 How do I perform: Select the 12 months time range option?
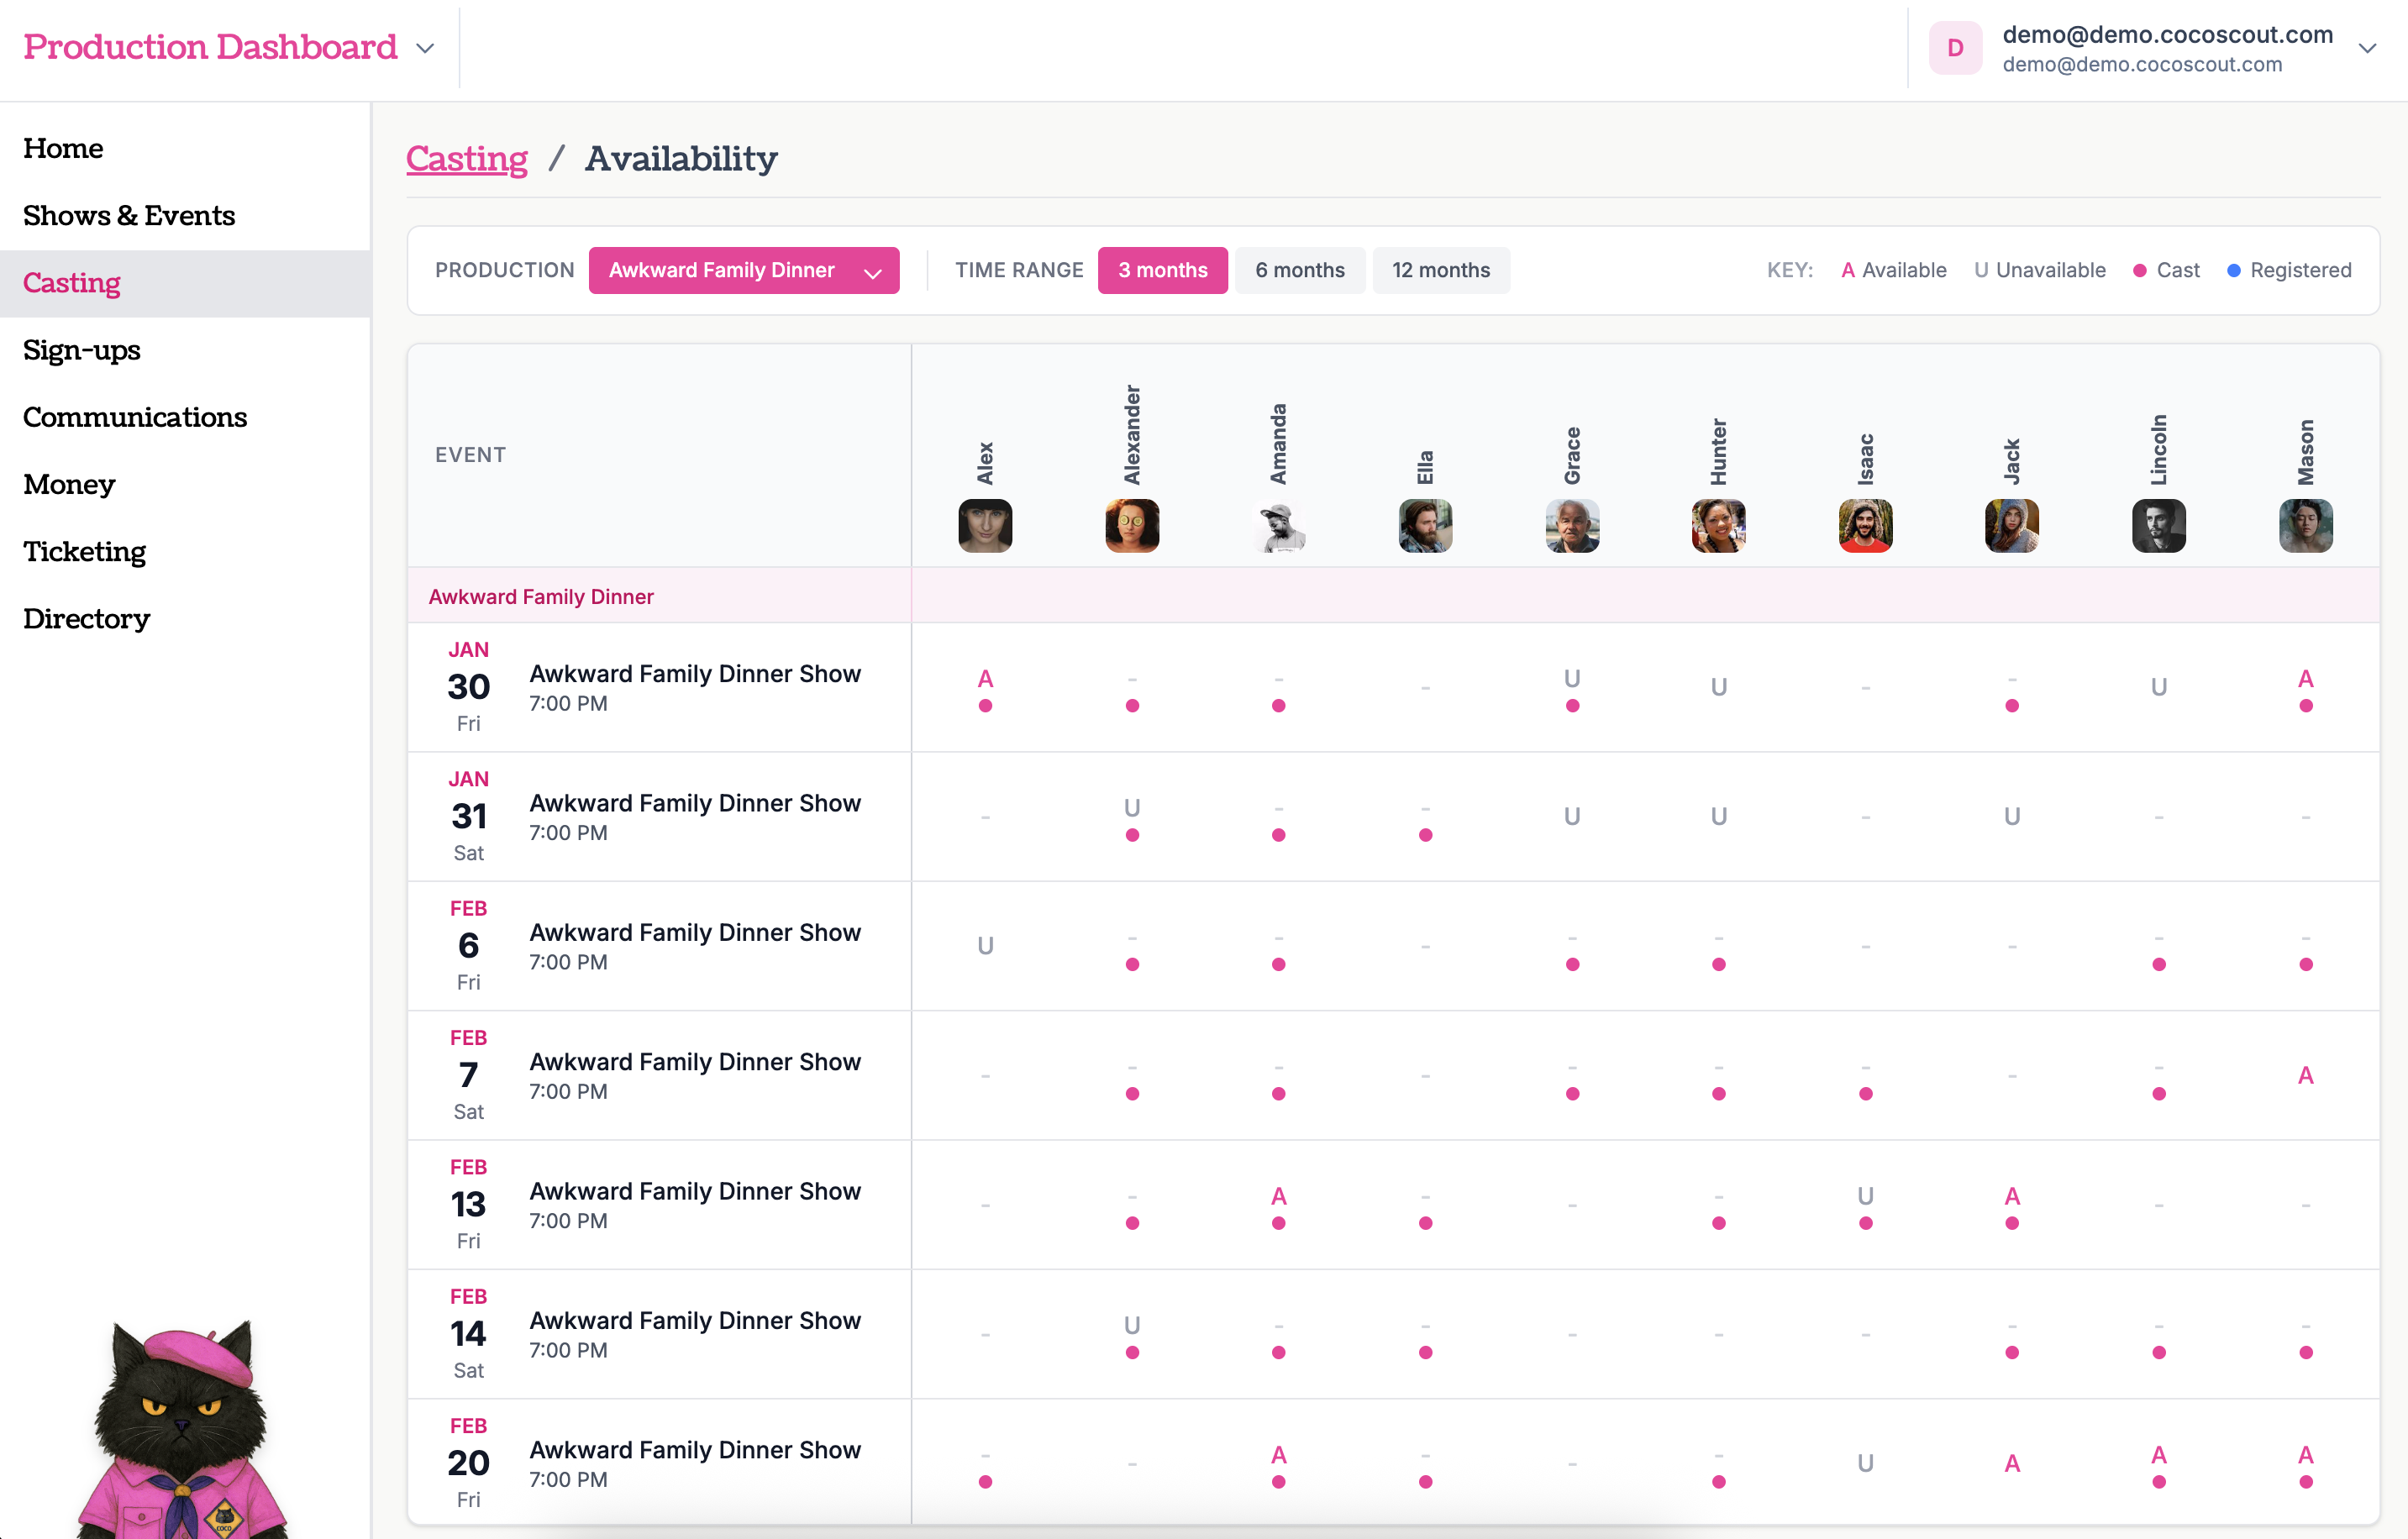1440,270
